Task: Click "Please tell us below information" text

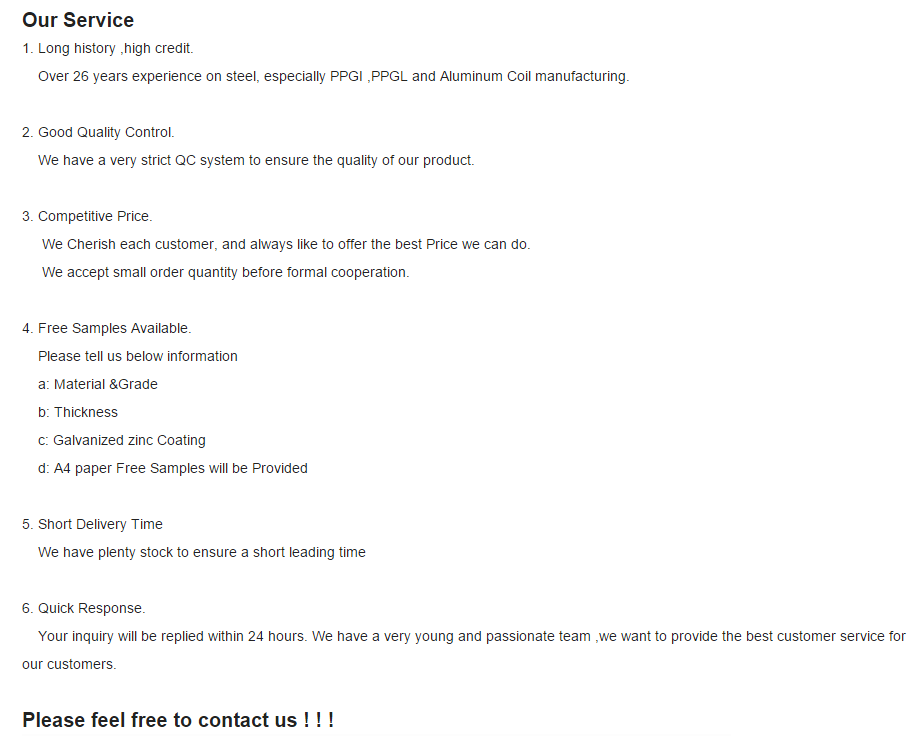Action: (138, 357)
